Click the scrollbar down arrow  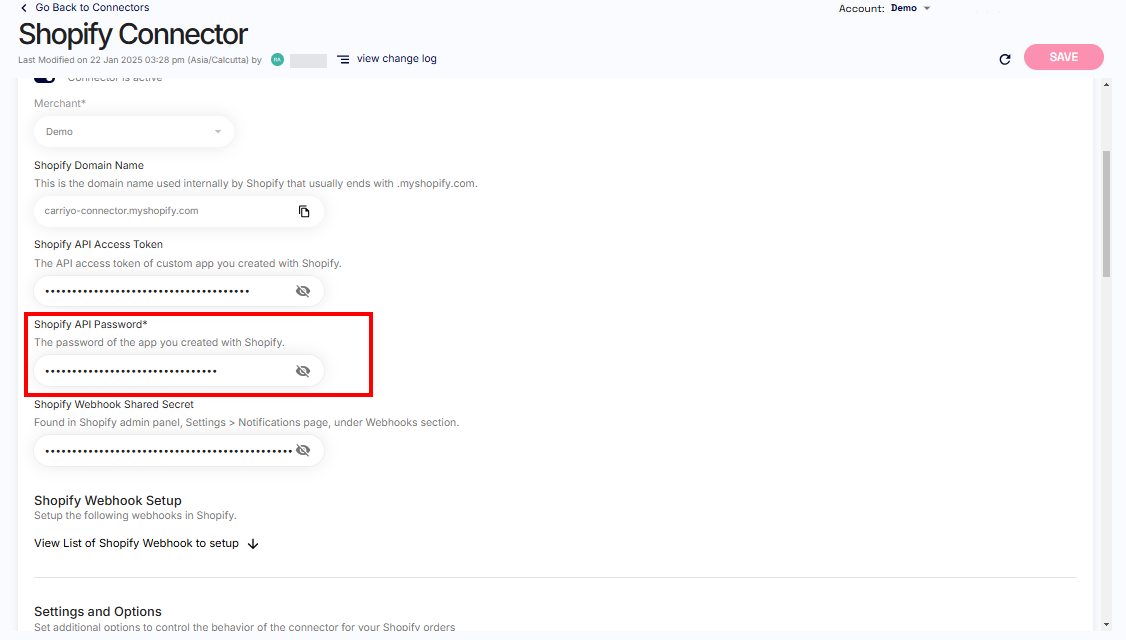pyautogui.click(x=1107, y=625)
